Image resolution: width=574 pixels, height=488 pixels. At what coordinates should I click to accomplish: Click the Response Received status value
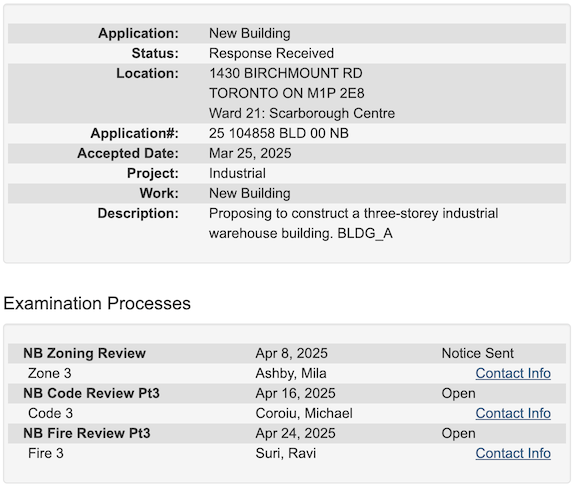point(271,53)
